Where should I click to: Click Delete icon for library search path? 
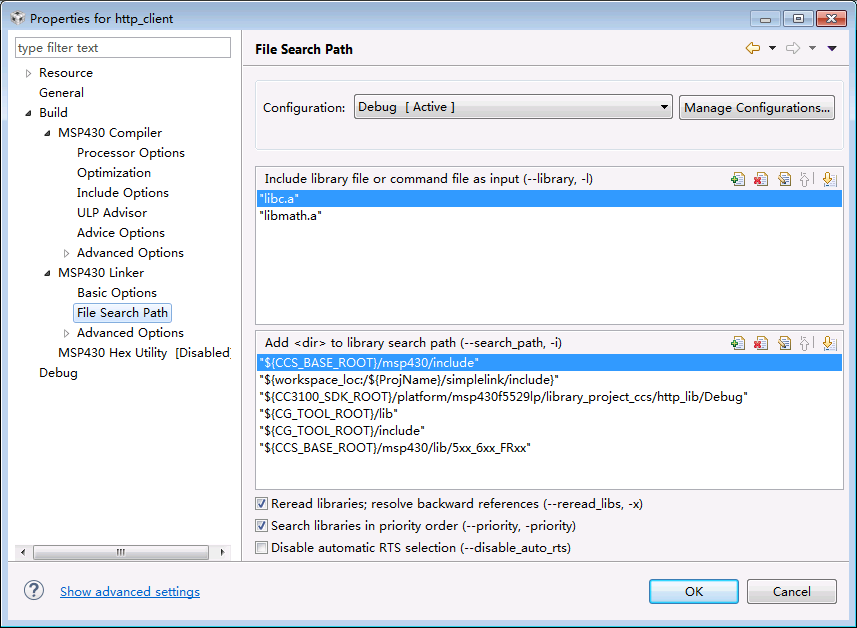[x=761, y=343]
